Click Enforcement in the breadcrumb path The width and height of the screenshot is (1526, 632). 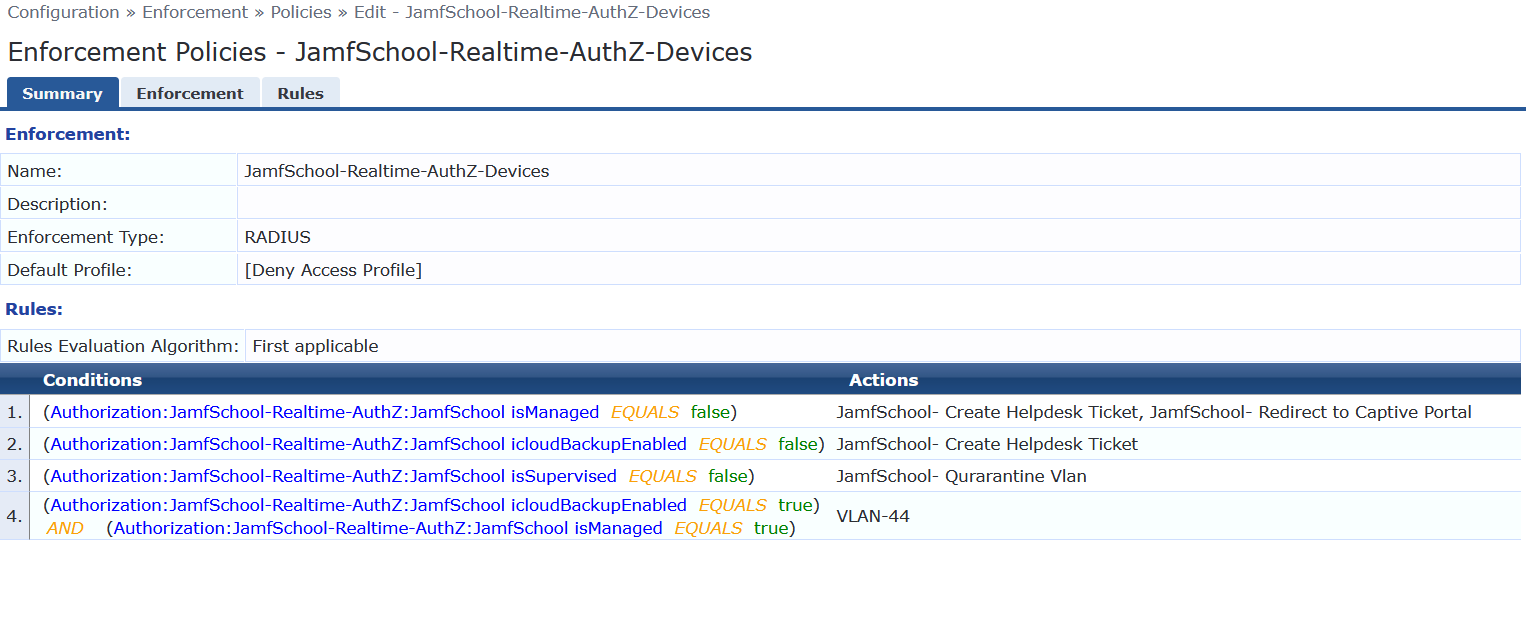point(195,13)
